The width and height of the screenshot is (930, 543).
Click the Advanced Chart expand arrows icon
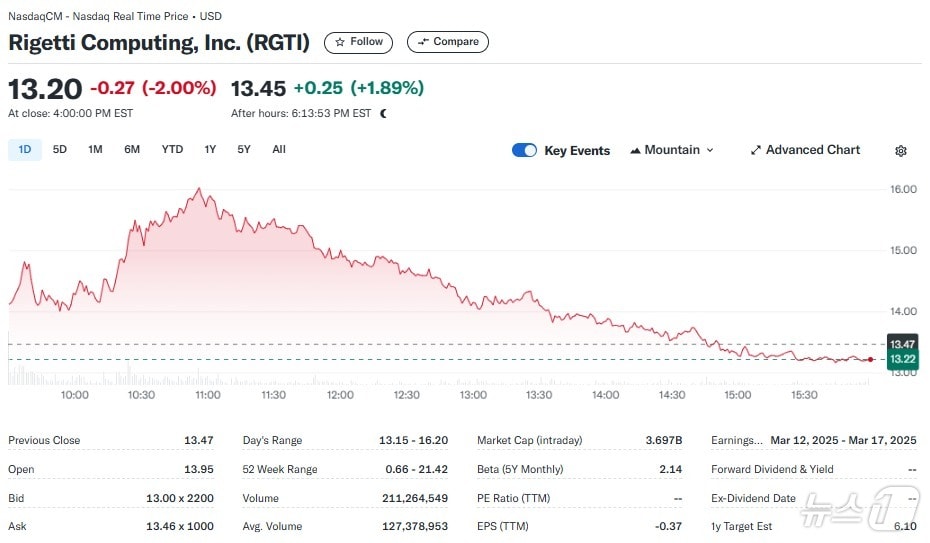756,150
